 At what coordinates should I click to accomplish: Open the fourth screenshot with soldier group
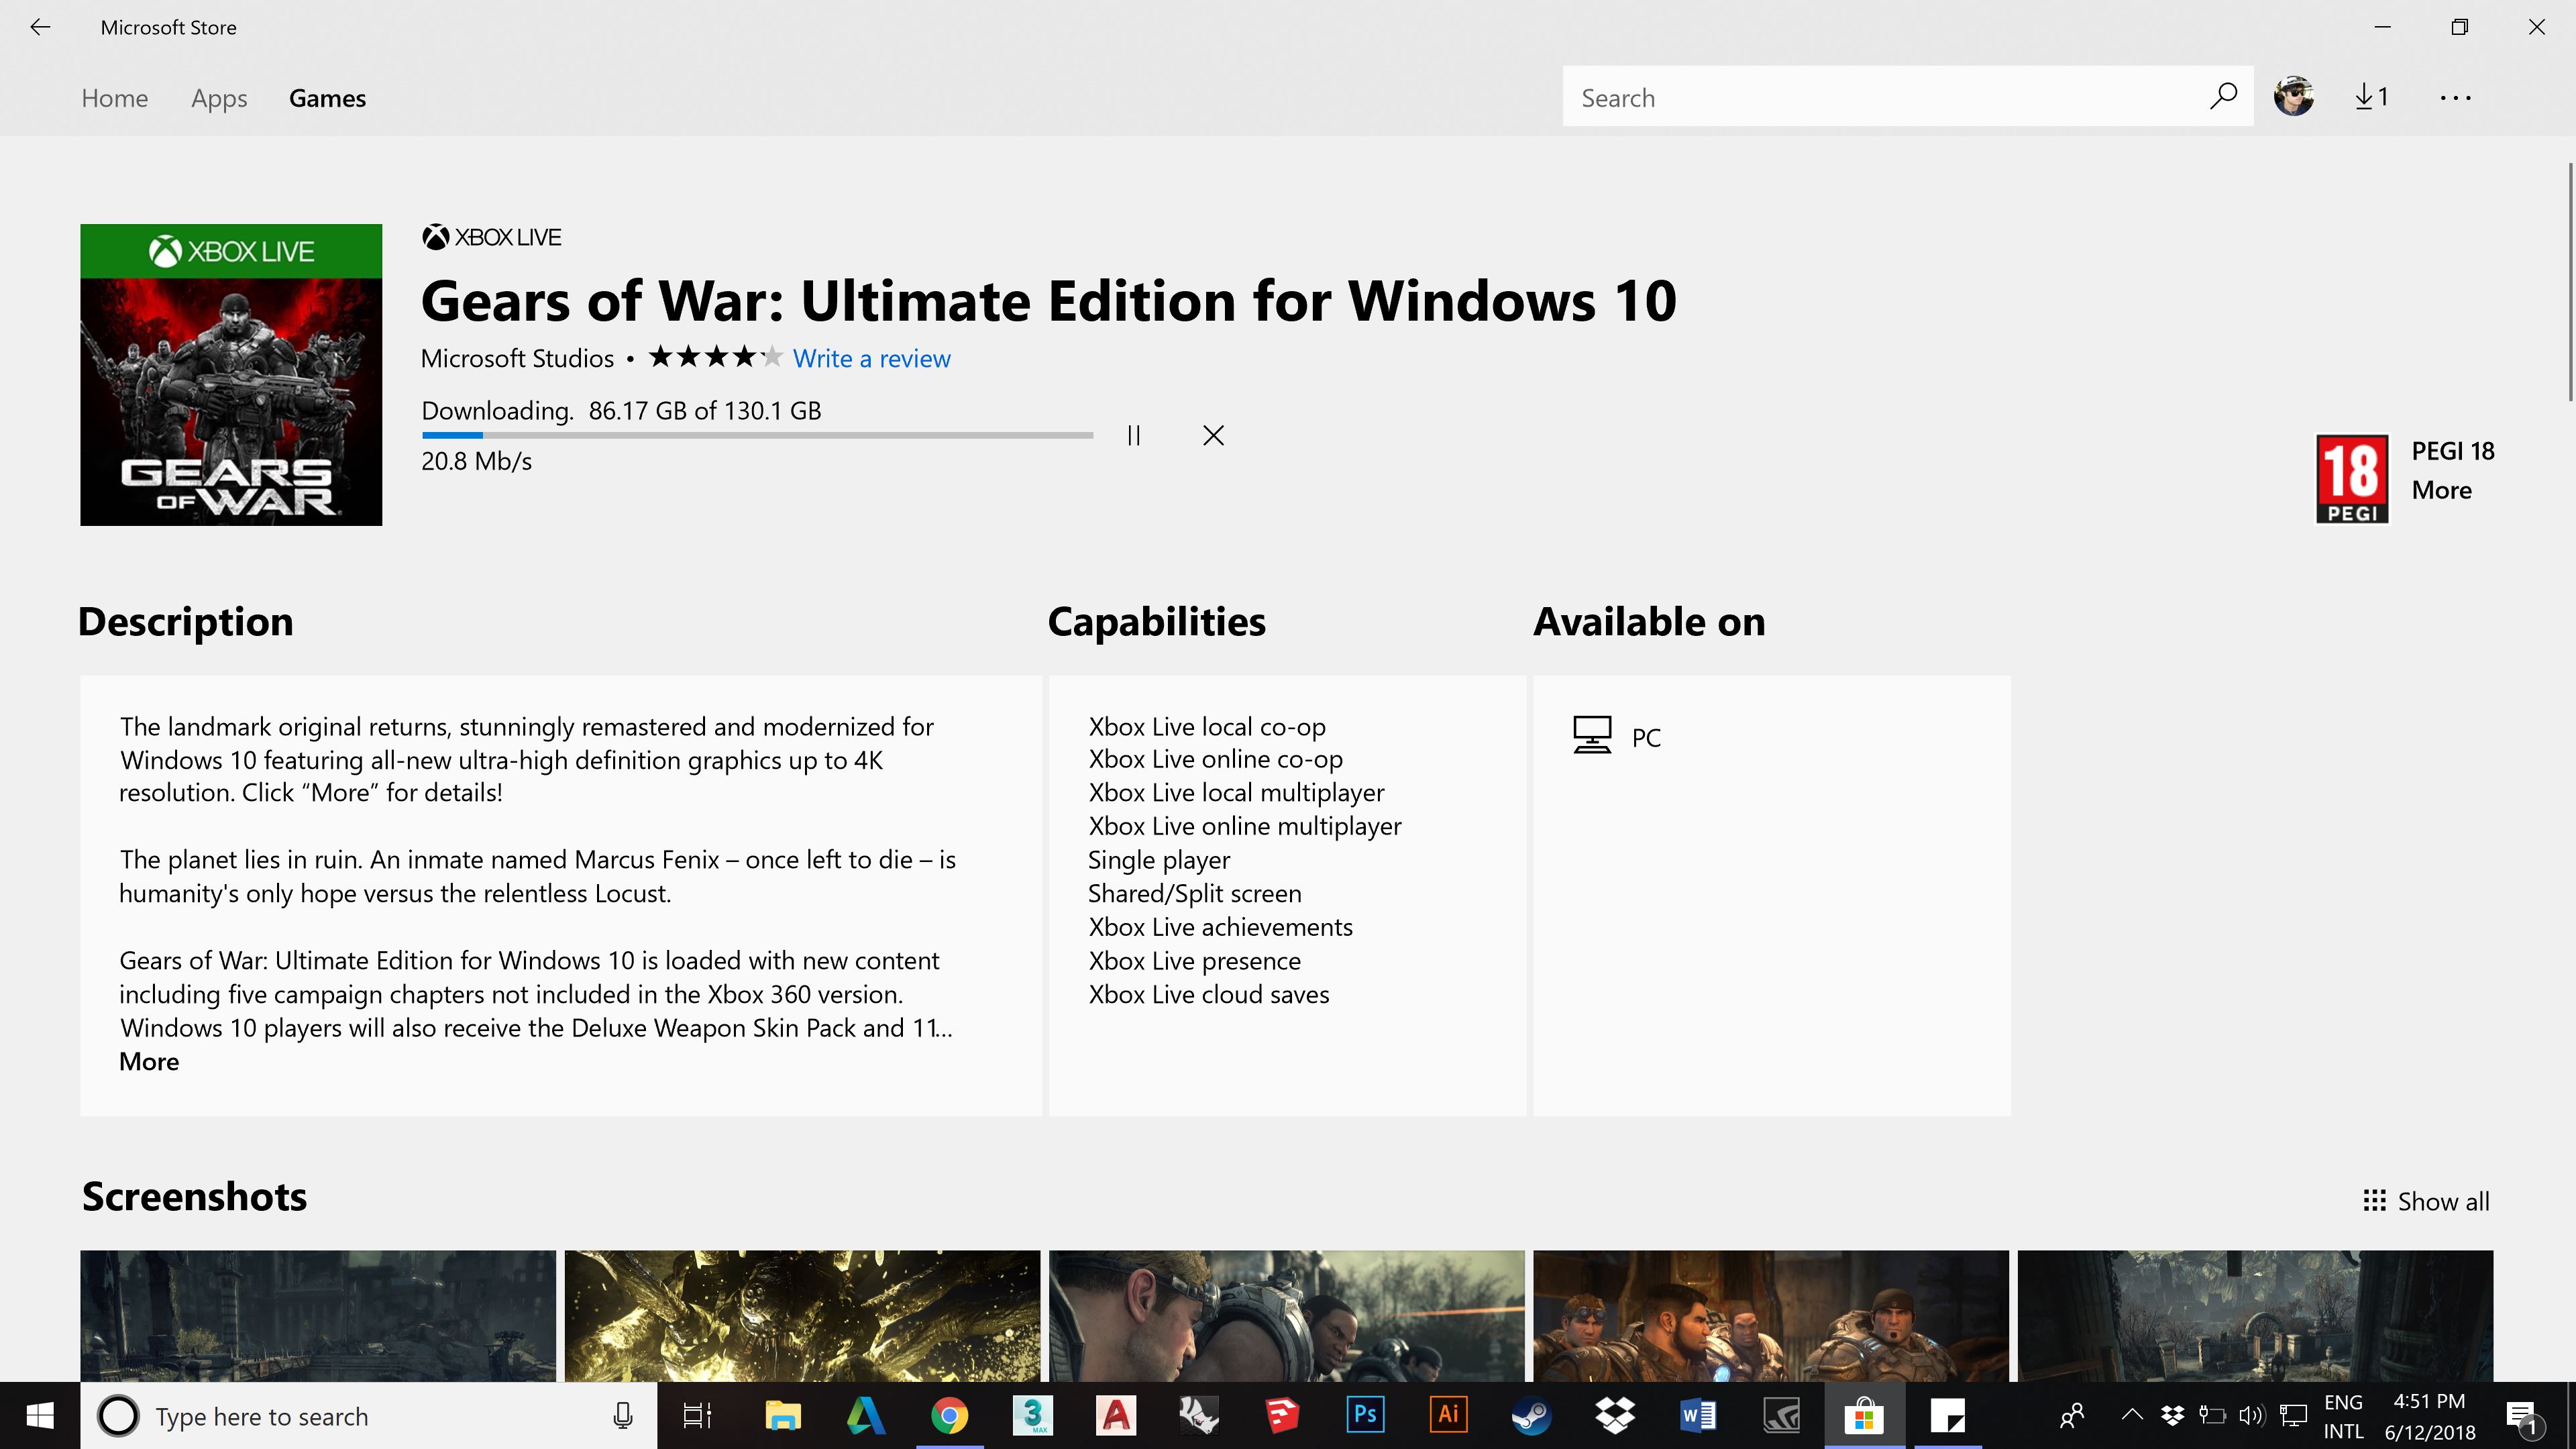coord(1771,1316)
